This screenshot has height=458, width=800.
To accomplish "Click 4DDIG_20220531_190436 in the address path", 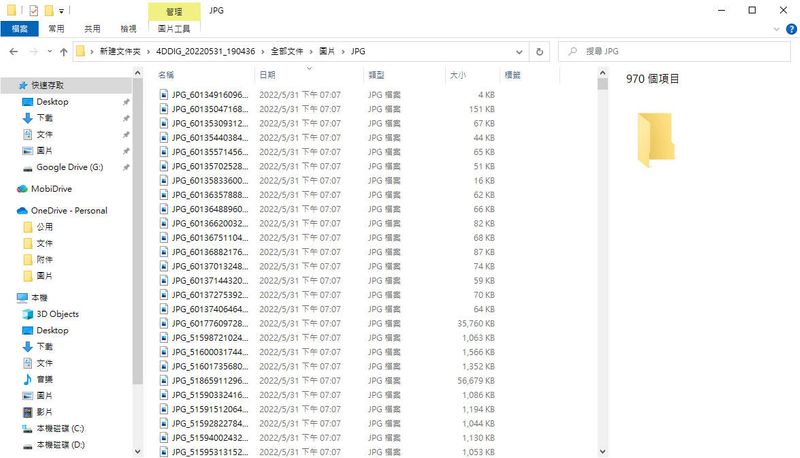I will [x=206, y=52].
